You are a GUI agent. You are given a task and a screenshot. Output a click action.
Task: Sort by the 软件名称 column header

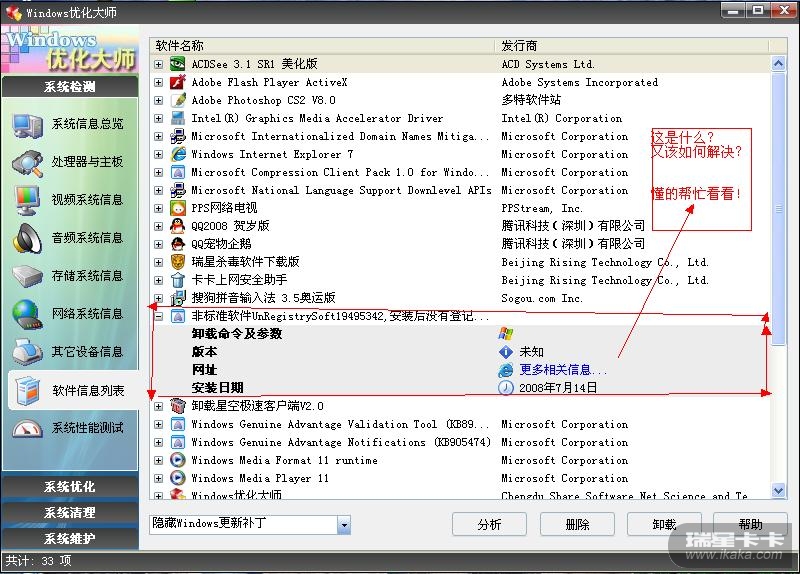pyautogui.click(x=323, y=46)
